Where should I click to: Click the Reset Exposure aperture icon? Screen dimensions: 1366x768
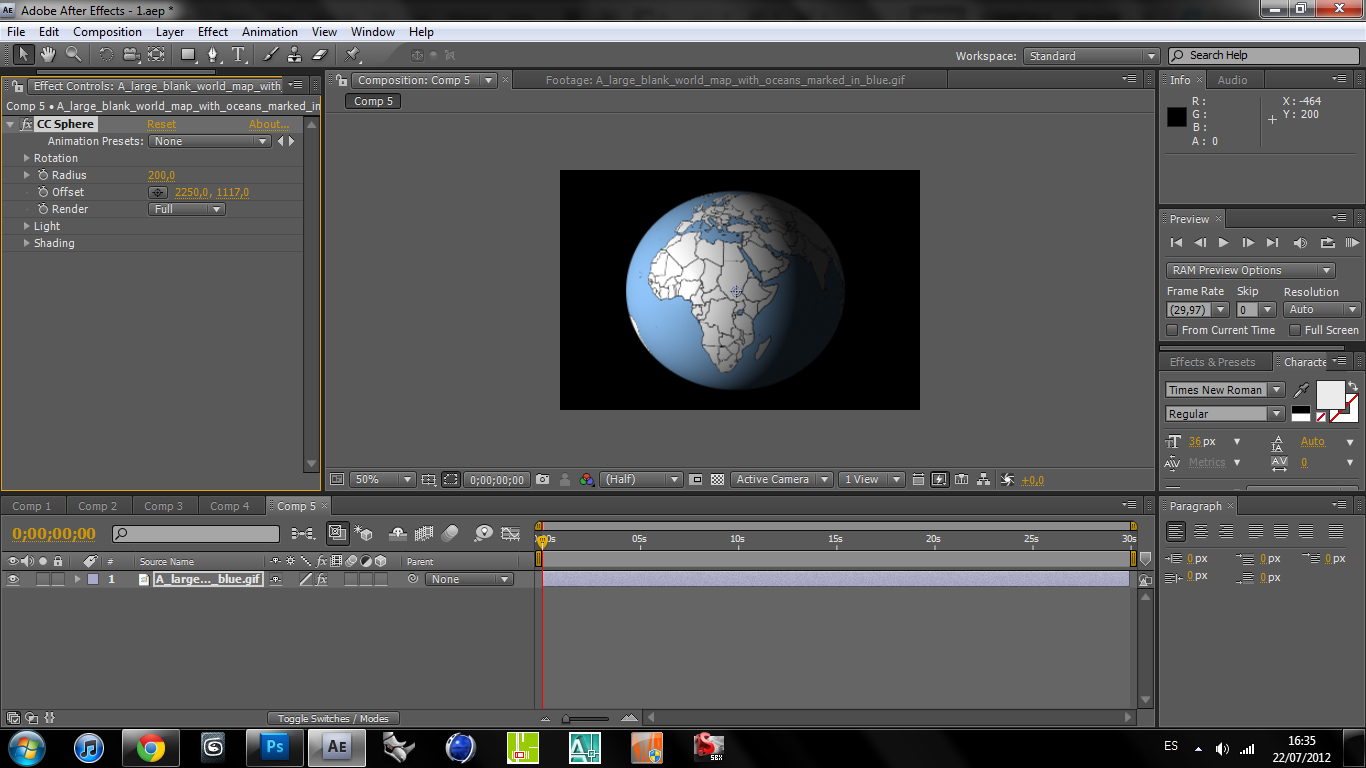(x=1008, y=480)
